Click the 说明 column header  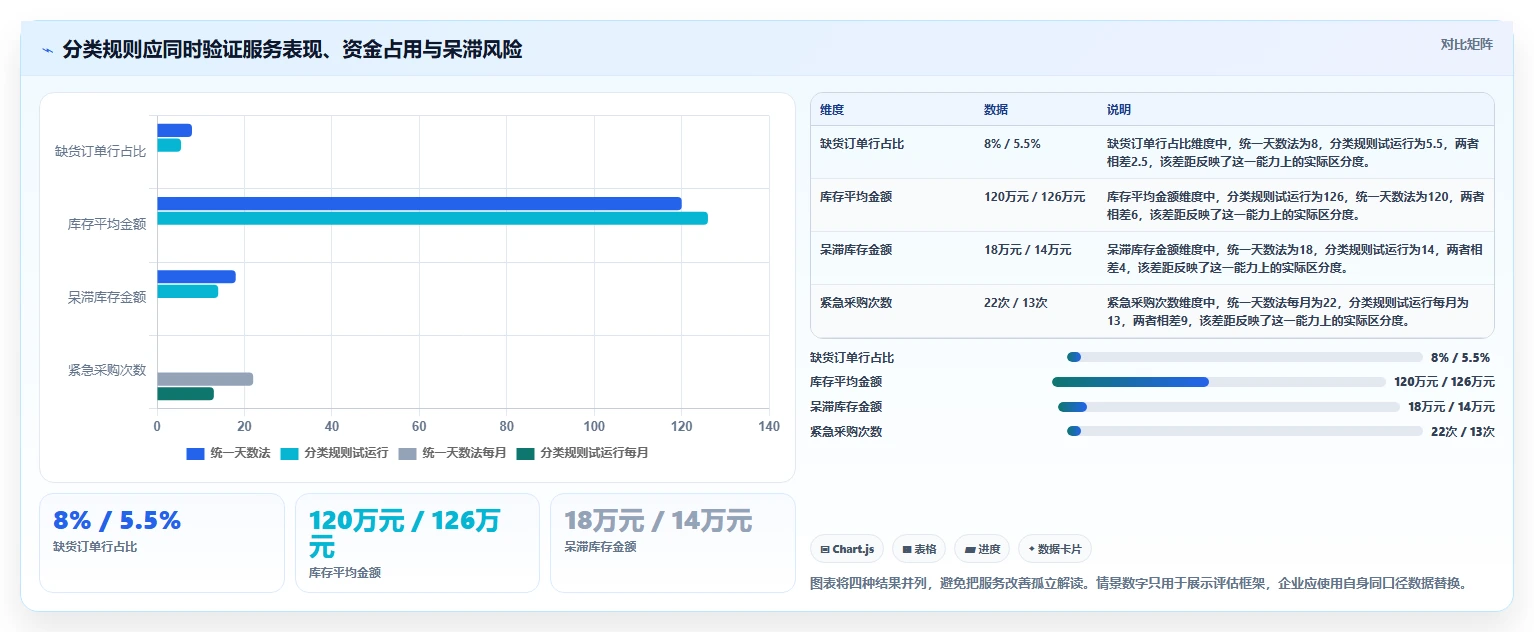1119,110
